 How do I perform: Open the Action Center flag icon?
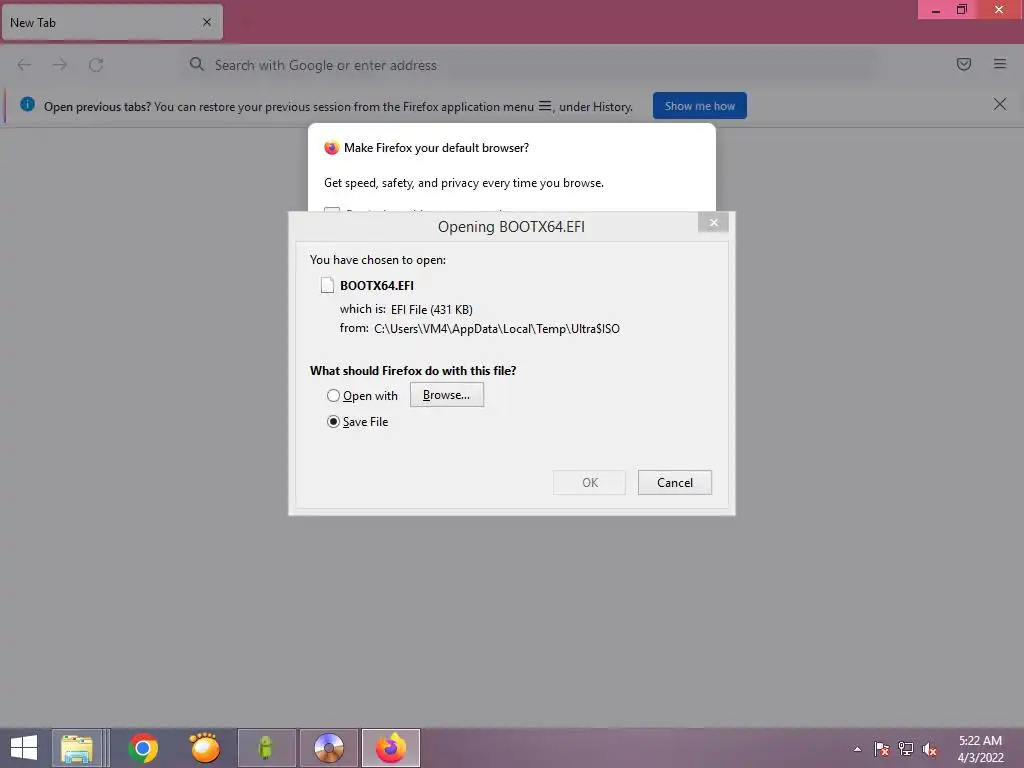pos(882,749)
